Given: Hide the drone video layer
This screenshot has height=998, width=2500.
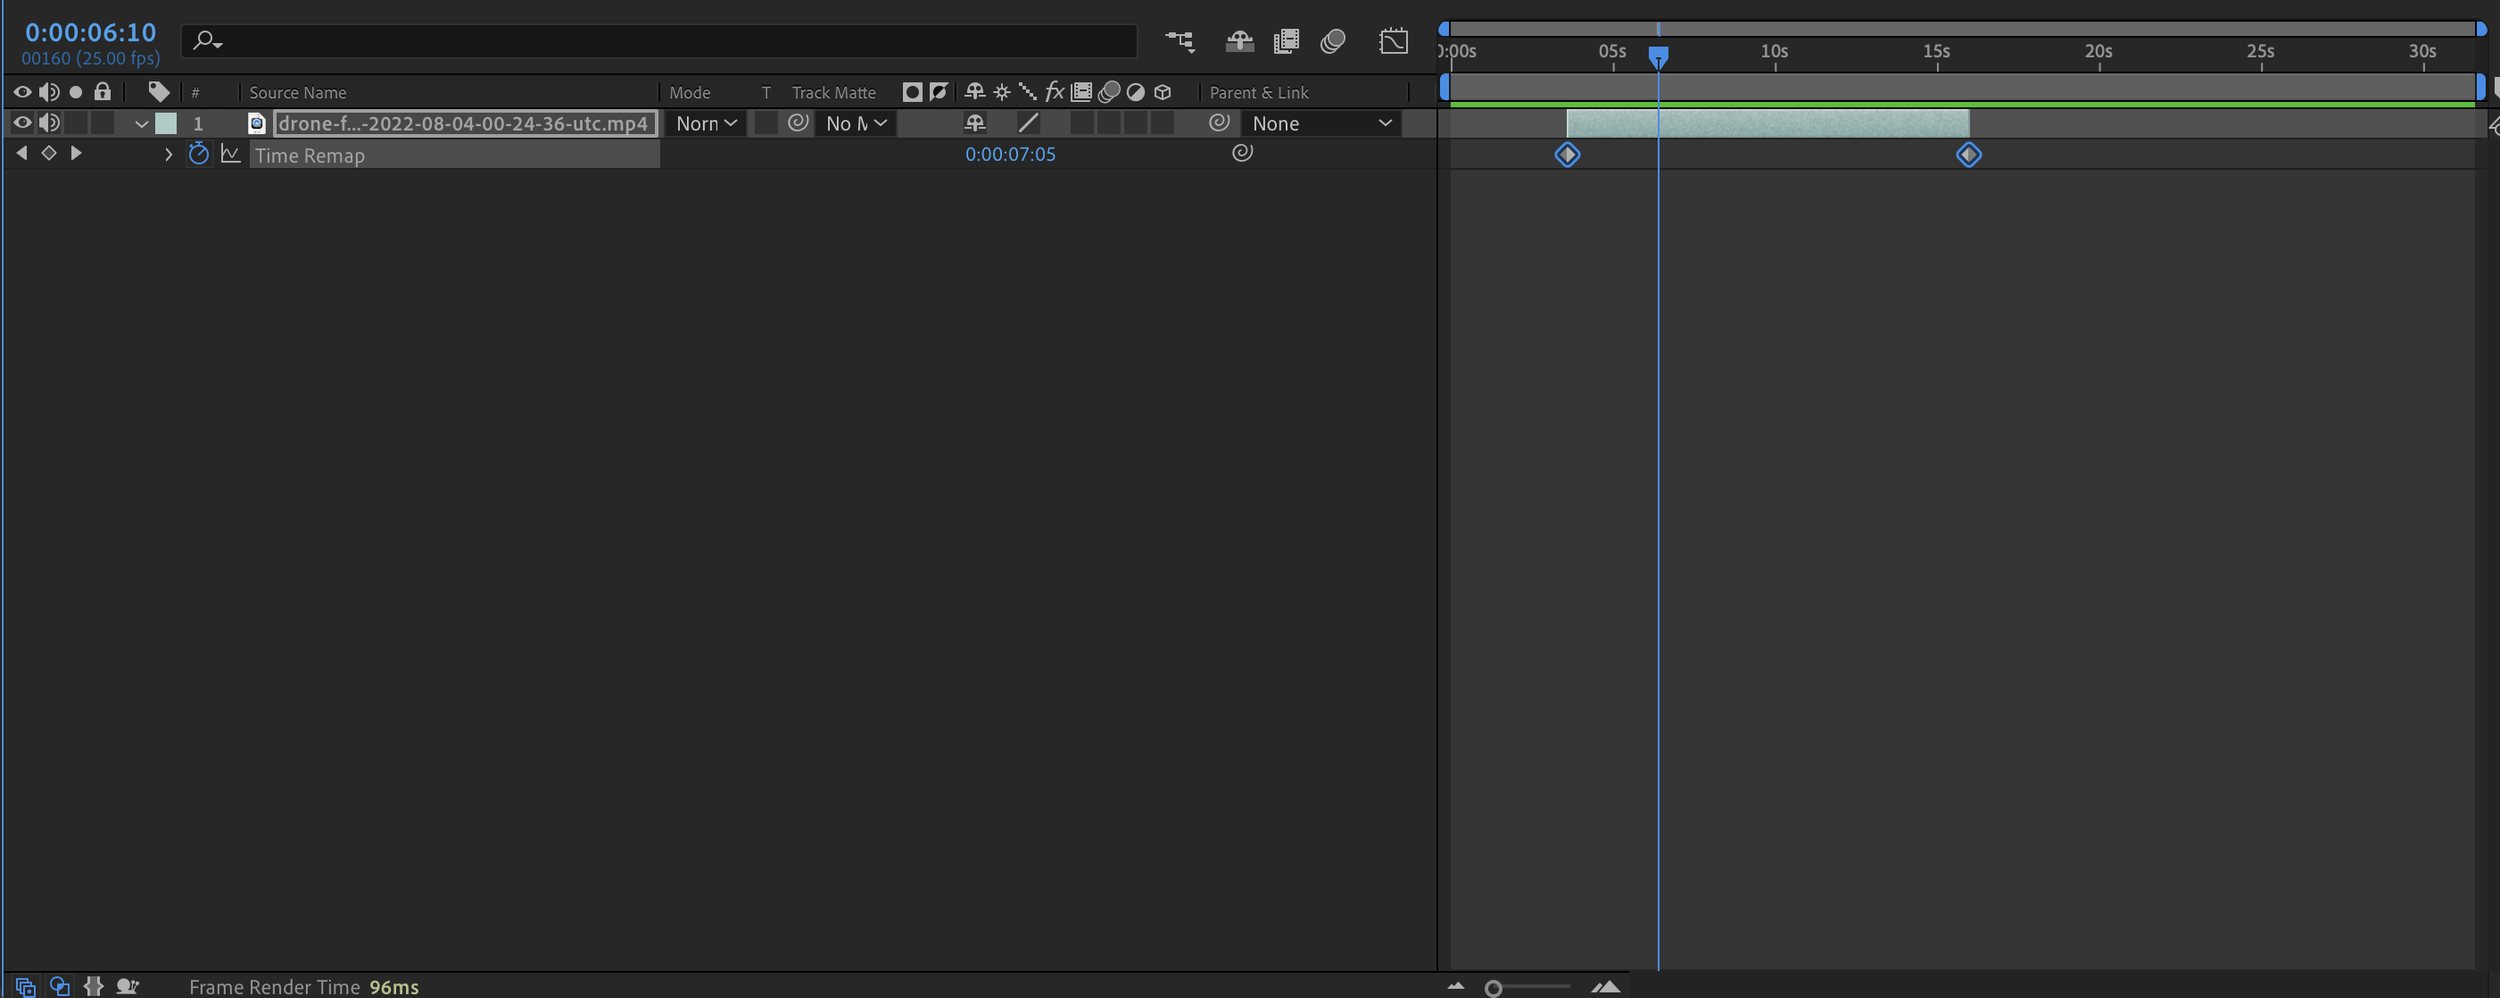Looking at the screenshot, I should coord(21,123).
